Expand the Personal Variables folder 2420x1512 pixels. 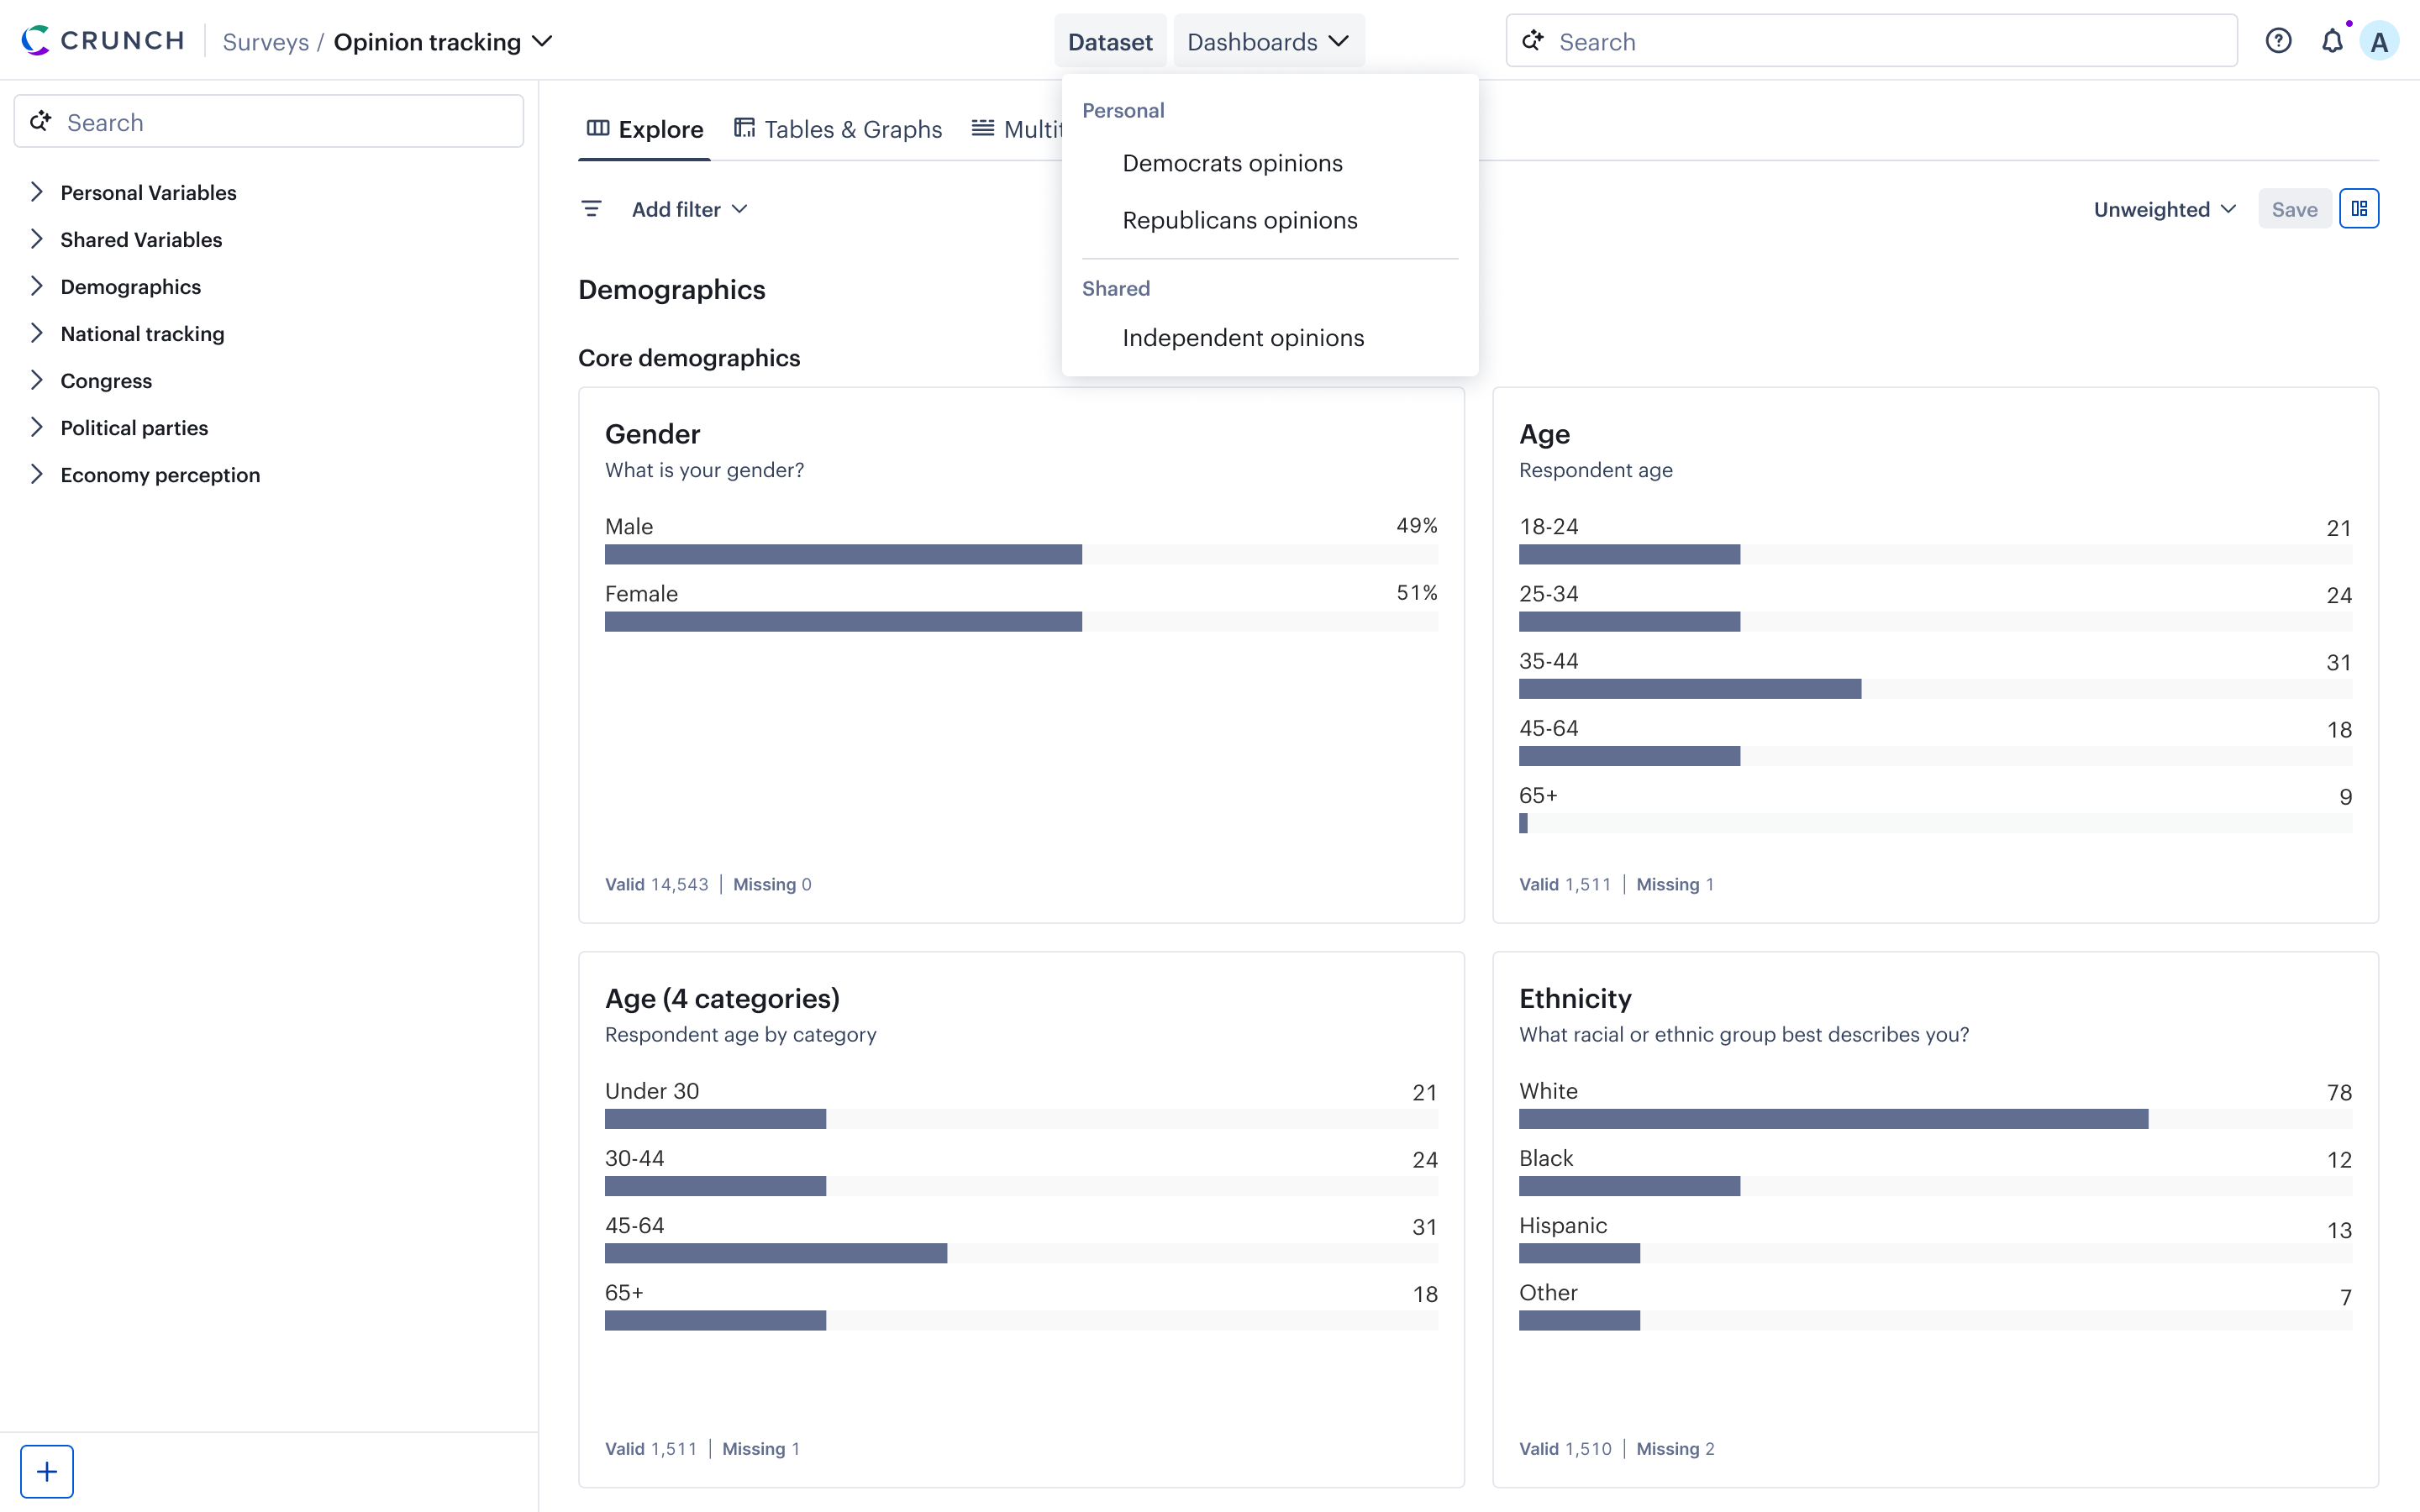coord(37,192)
